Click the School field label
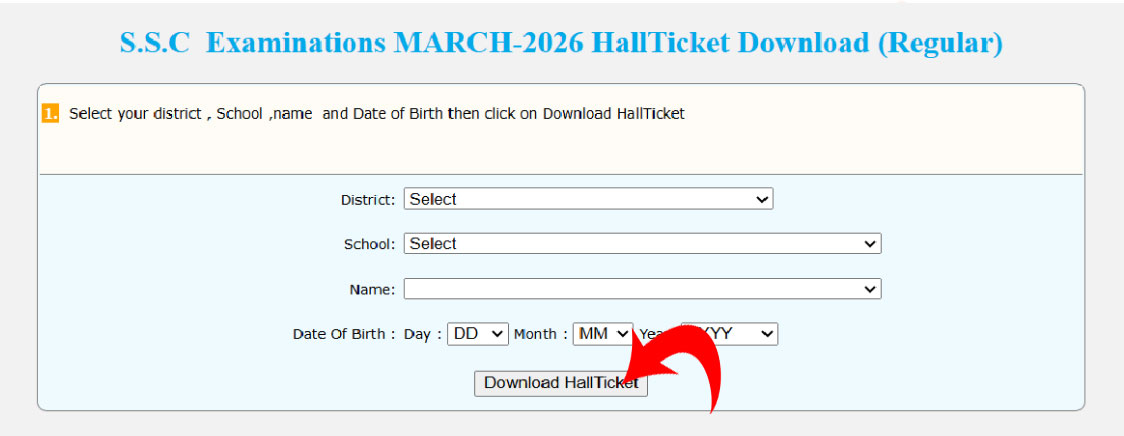Screen dimensions: 1124x436 pos(369,244)
